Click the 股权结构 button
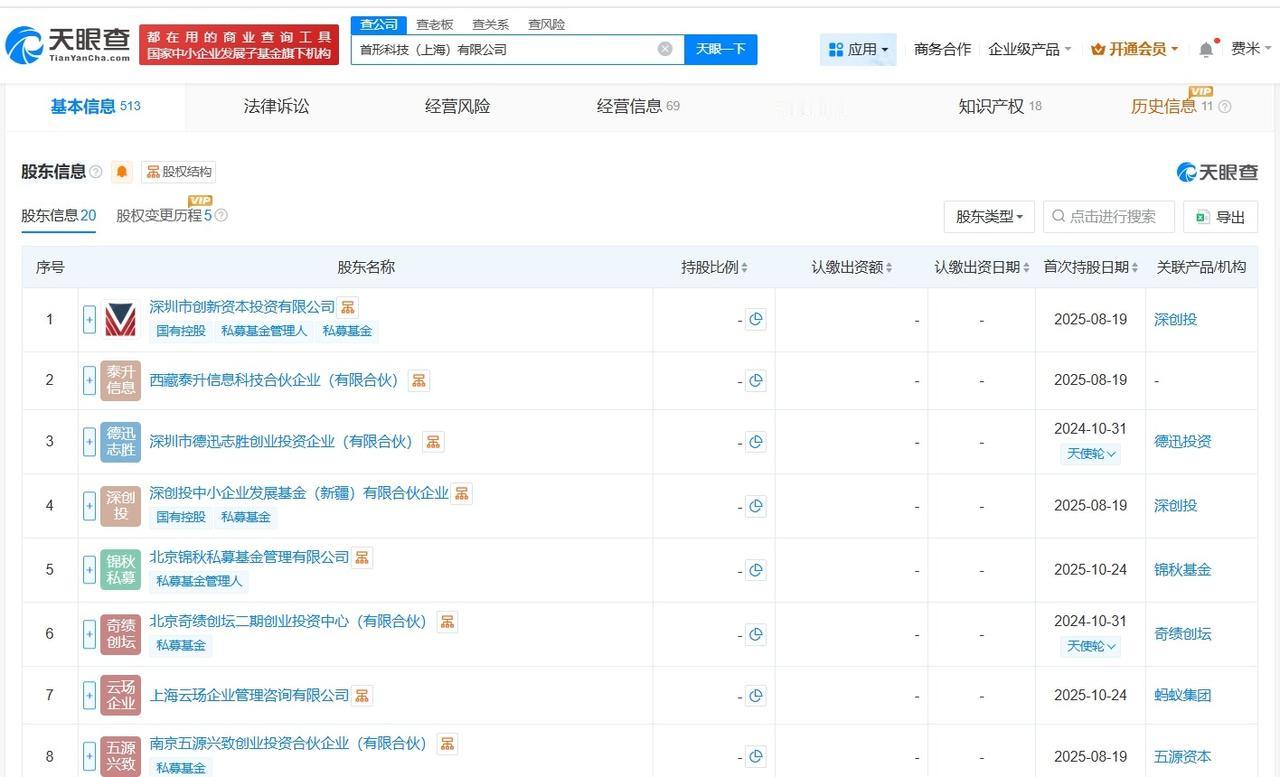The width and height of the screenshot is (1280, 777). [179, 172]
